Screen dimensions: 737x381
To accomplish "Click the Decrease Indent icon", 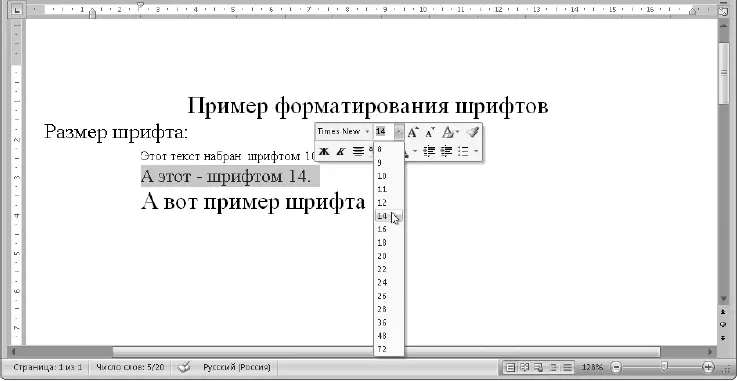I will [x=429, y=151].
